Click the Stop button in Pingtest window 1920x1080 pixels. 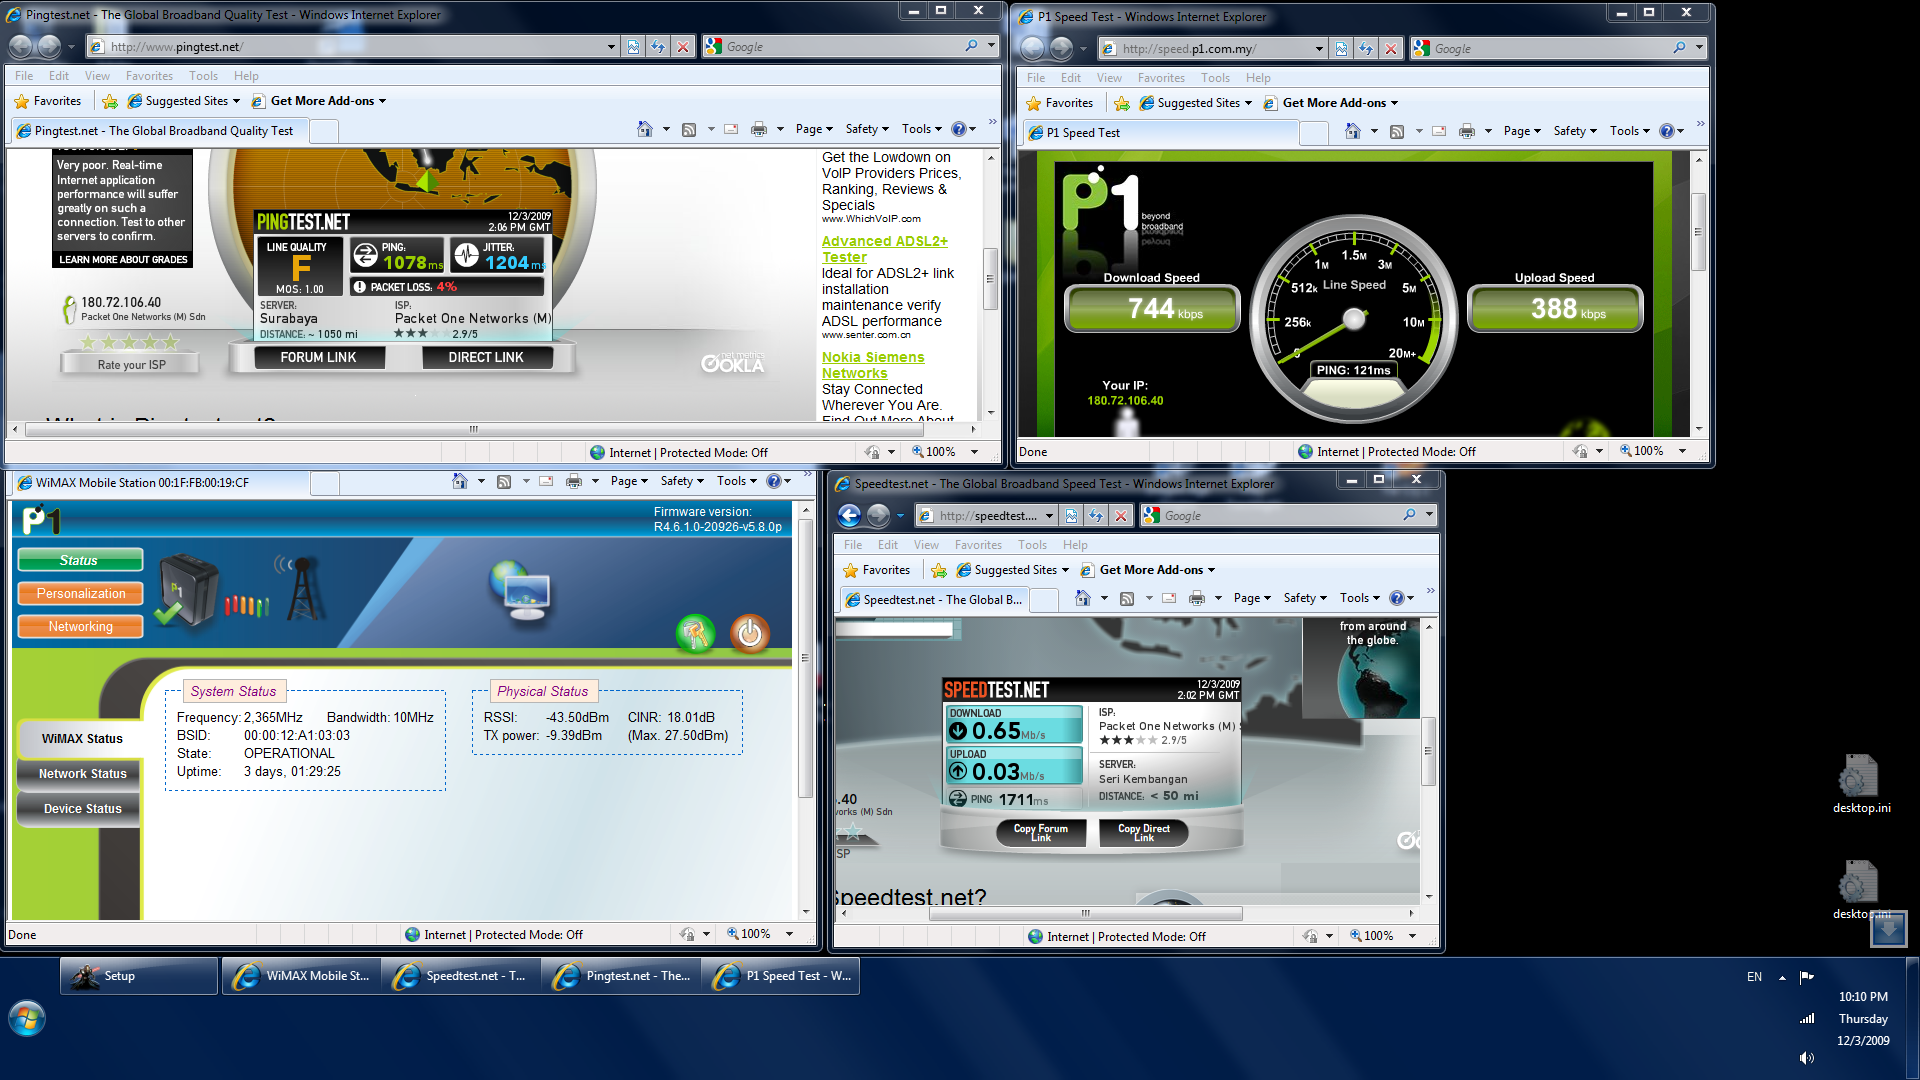pyautogui.click(x=682, y=47)
